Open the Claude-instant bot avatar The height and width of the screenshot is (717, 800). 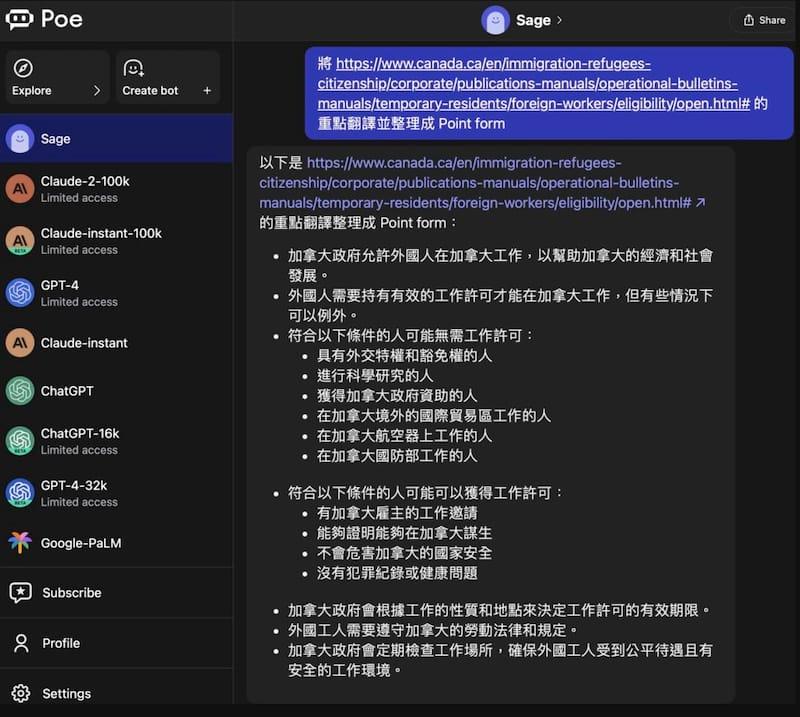(20, 342)
